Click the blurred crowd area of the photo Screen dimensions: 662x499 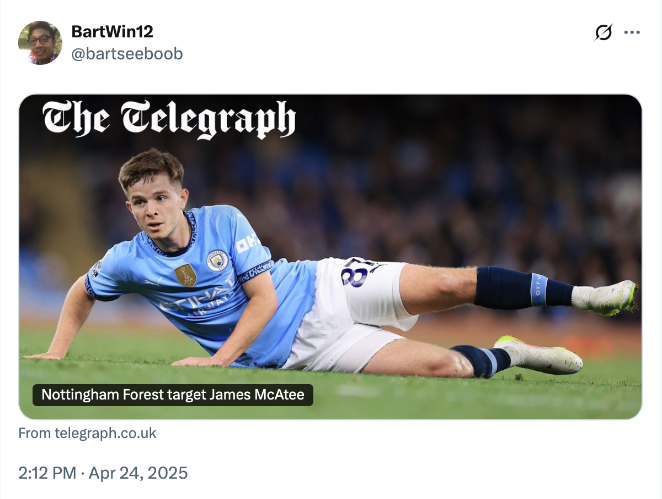pos(450,170)
